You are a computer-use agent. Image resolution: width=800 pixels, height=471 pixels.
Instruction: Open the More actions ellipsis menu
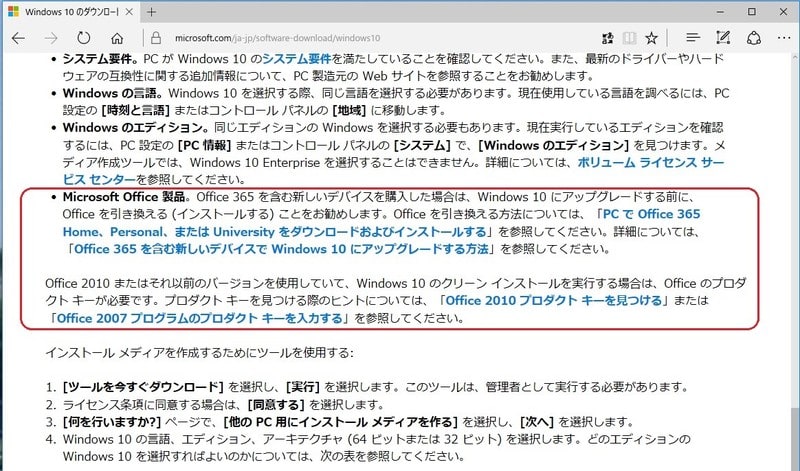(784, 38)
